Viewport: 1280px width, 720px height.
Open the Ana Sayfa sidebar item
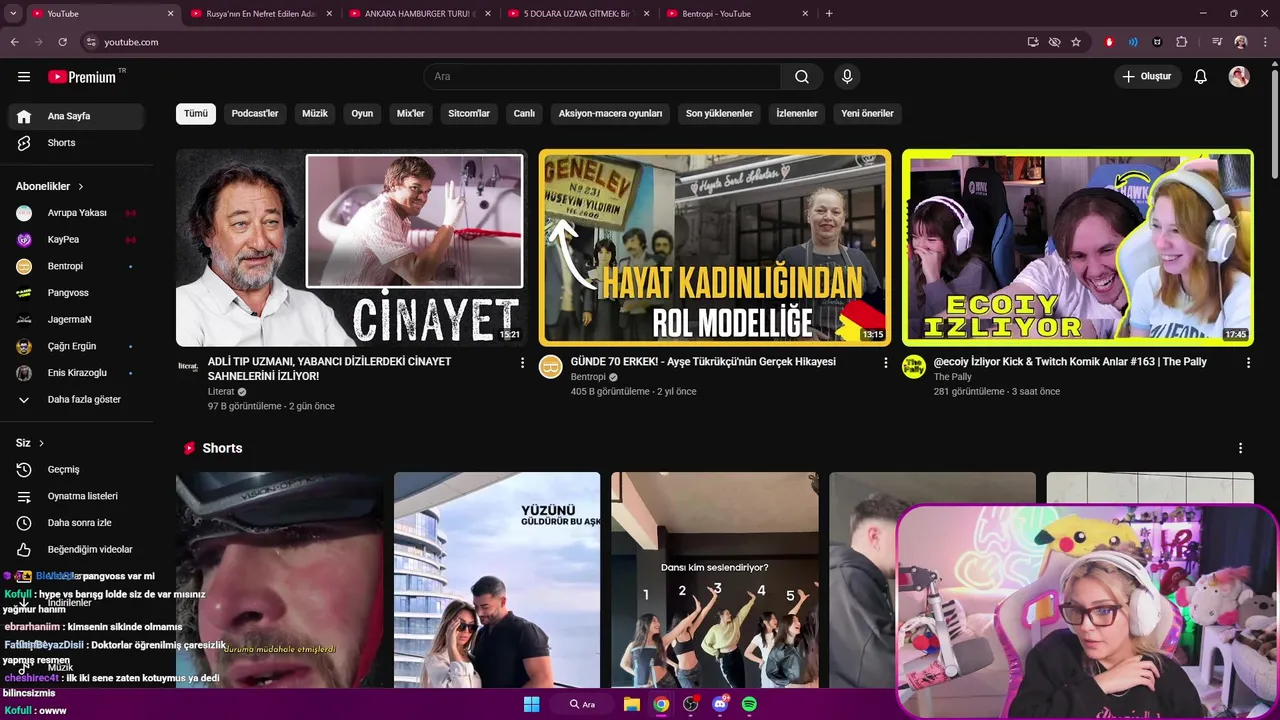point(76,116)
